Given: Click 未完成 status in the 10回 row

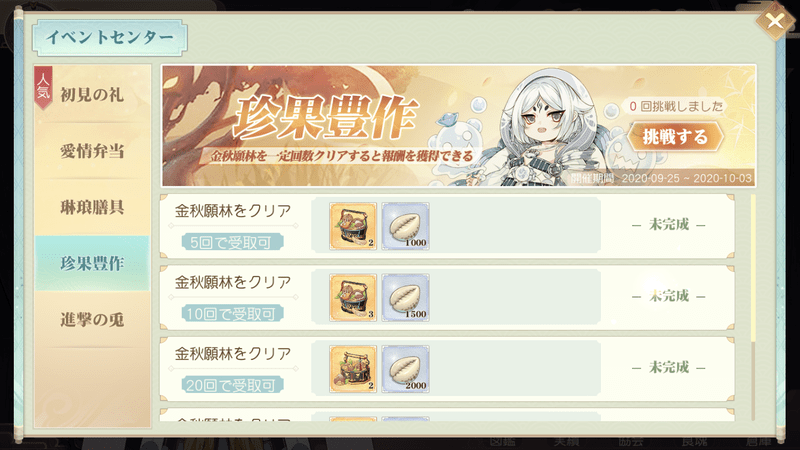Looking at the screenshot, I should point(669,296).
